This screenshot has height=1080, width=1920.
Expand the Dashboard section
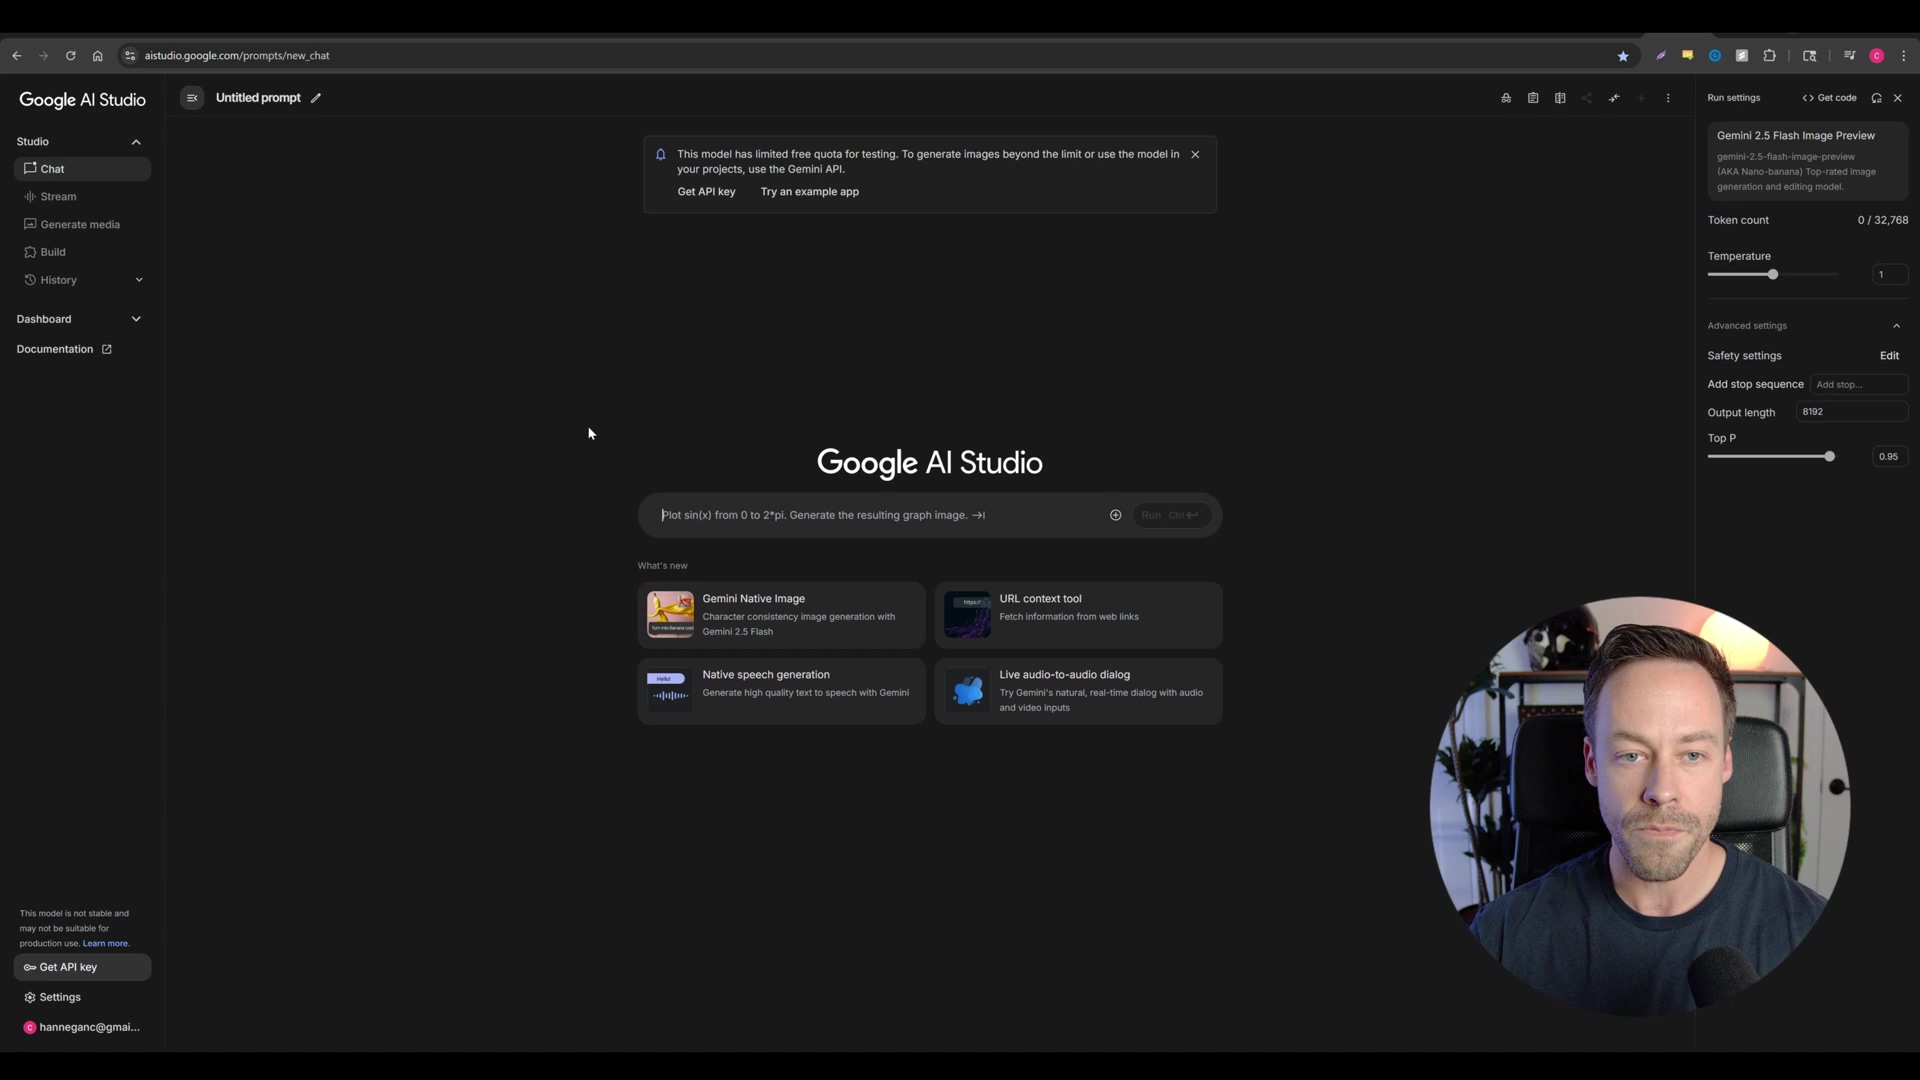(136, 319)
